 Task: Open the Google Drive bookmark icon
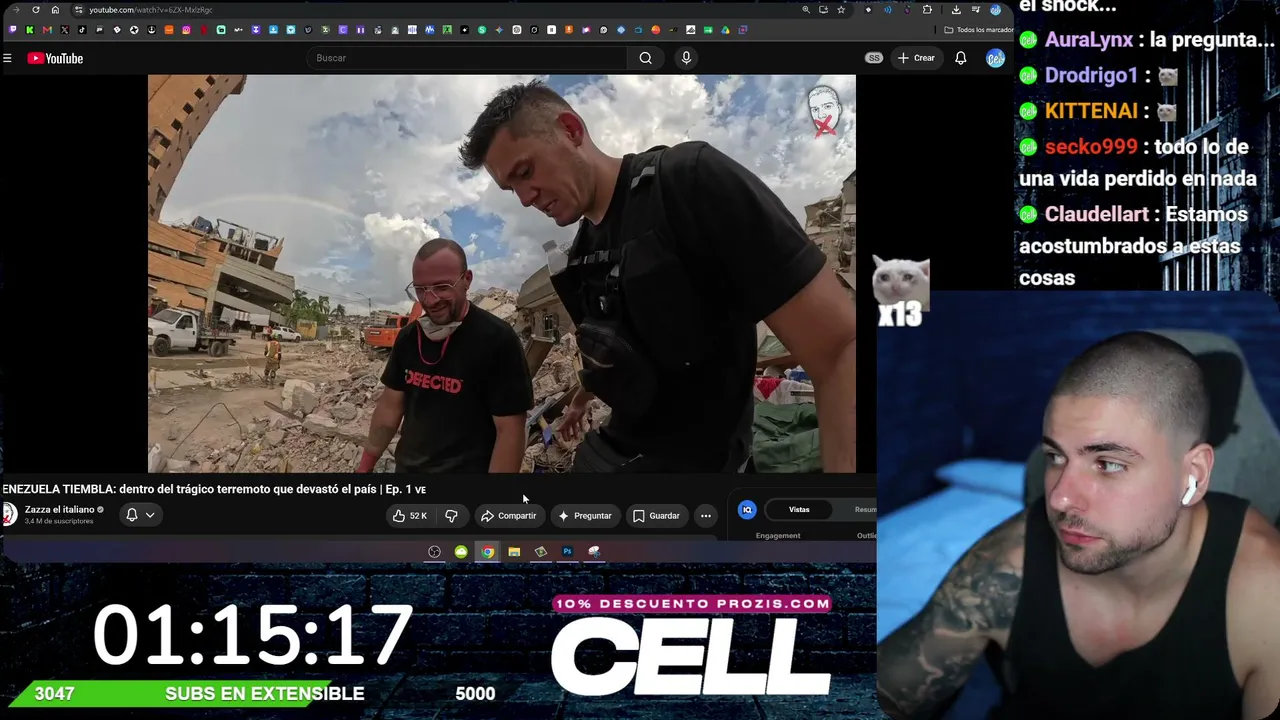click(725, 30)
